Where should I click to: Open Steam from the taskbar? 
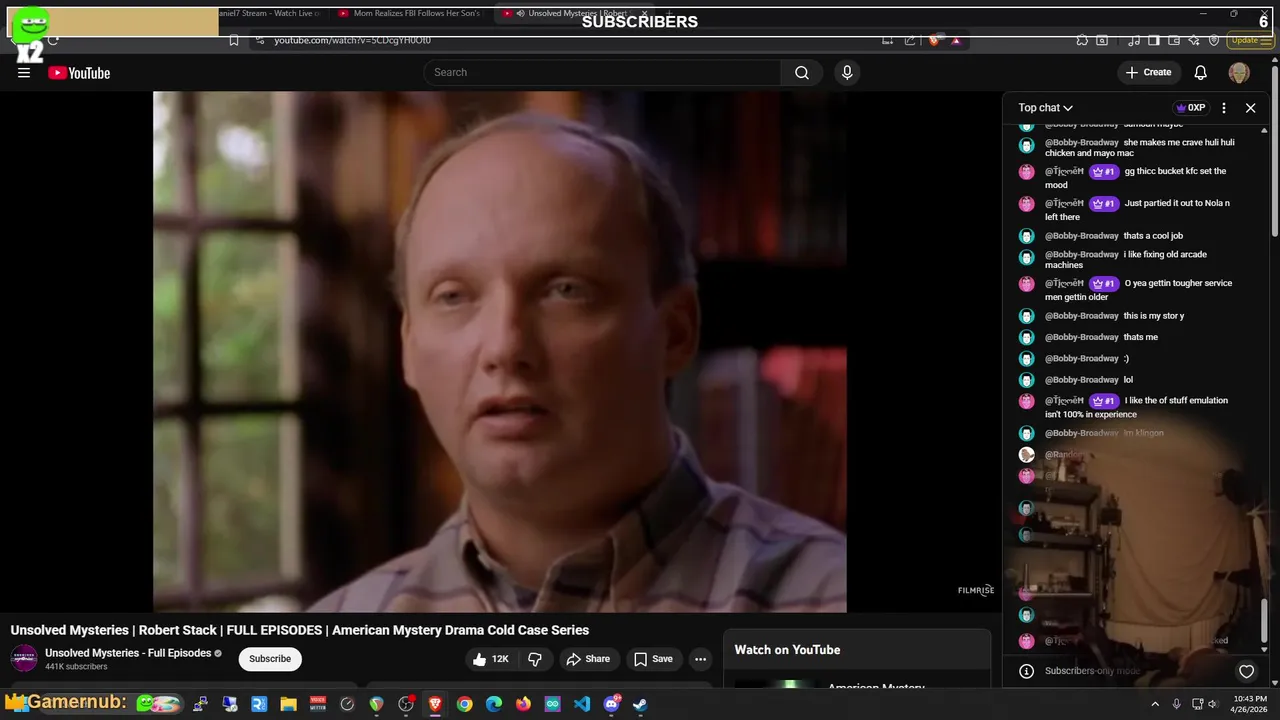point(640,704)
